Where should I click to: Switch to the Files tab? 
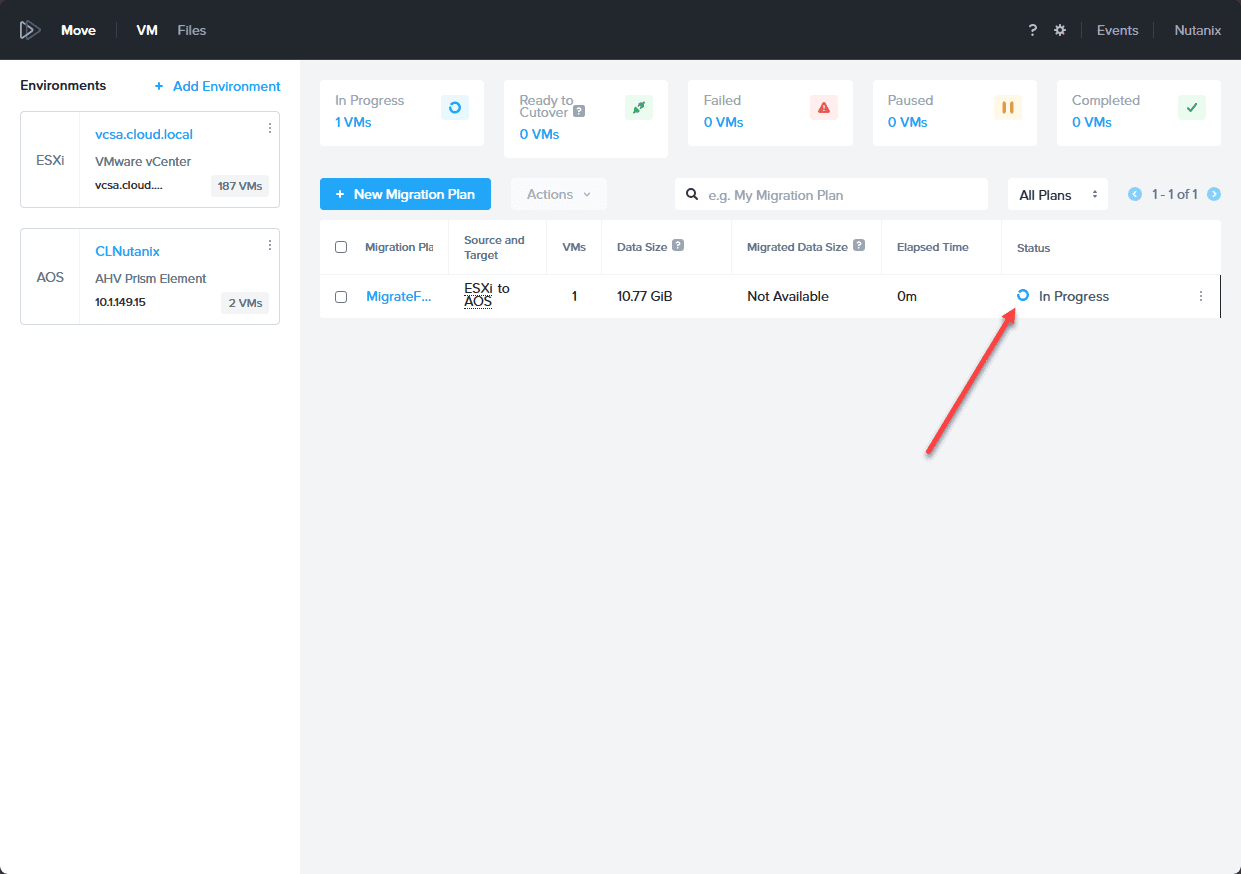point(192,30)
